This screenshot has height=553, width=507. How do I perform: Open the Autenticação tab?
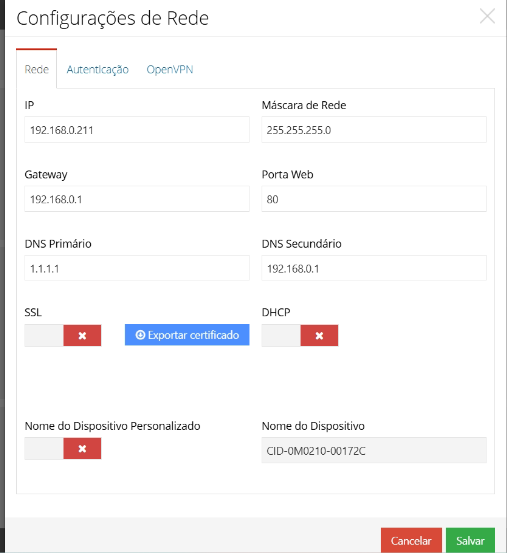click(98, 69)
